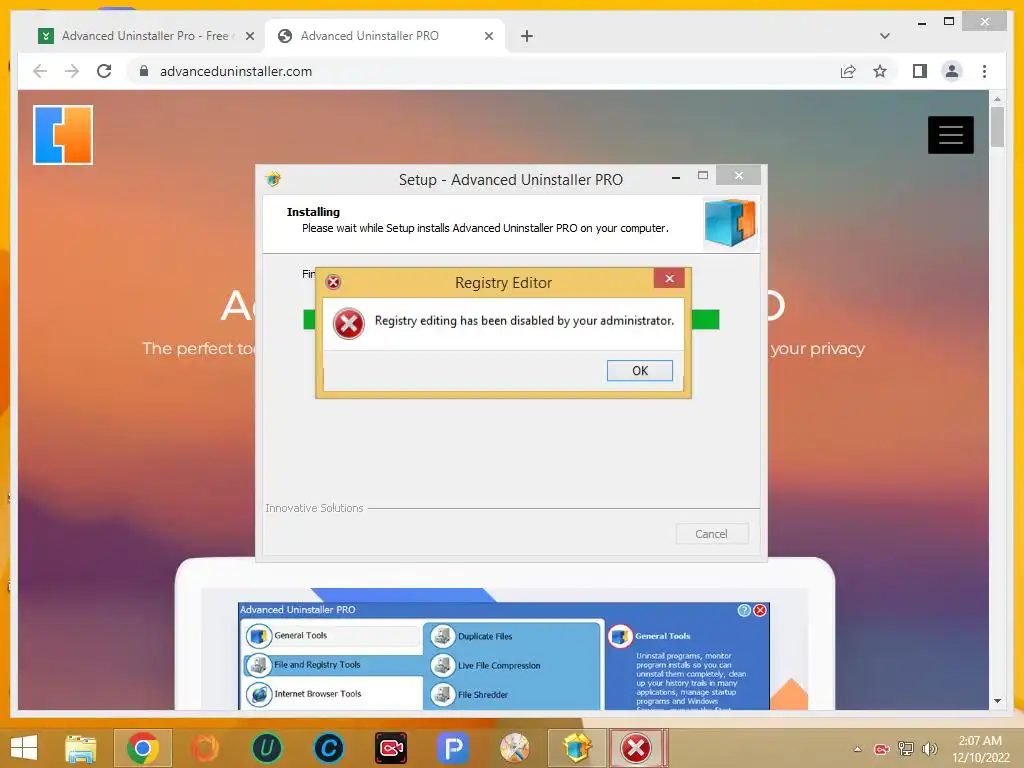Open the tools-disc taskbar icon

[515, 748]
